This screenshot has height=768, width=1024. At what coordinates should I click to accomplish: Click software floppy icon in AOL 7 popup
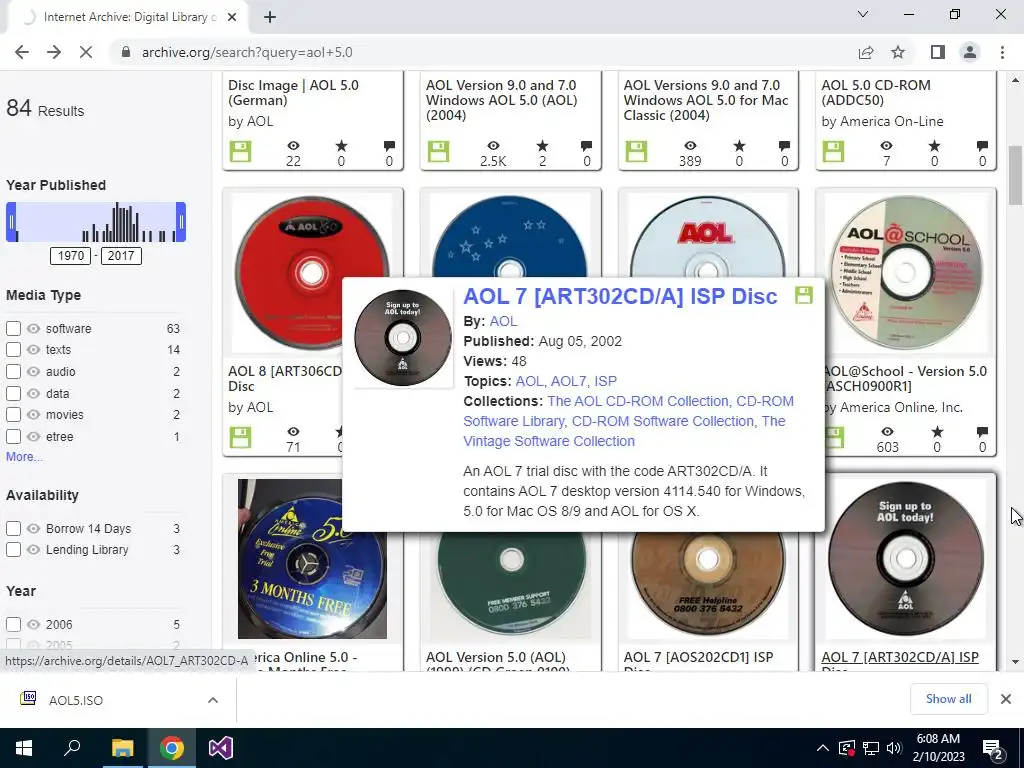click(x=804, y=295)
